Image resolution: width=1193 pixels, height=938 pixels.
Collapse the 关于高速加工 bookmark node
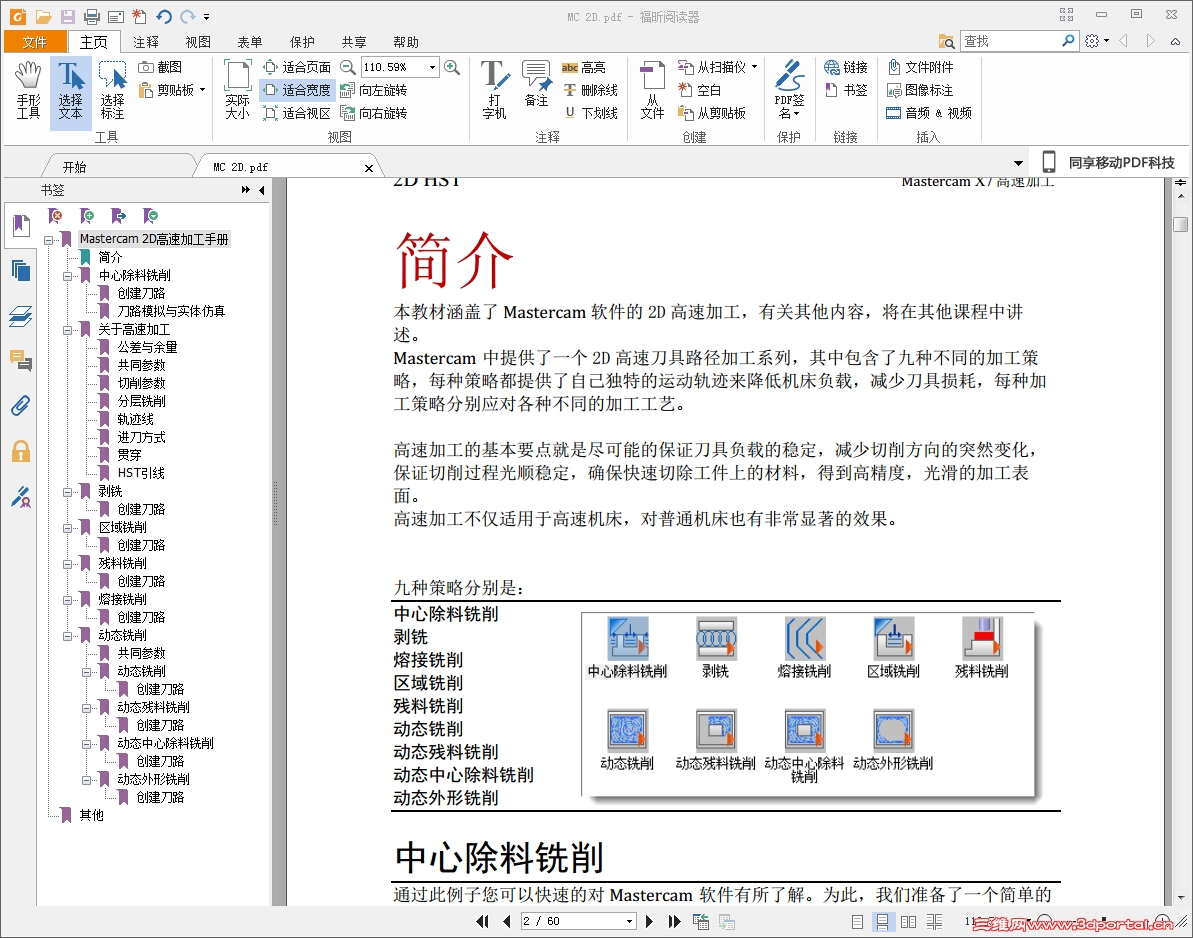coord(67,329)
